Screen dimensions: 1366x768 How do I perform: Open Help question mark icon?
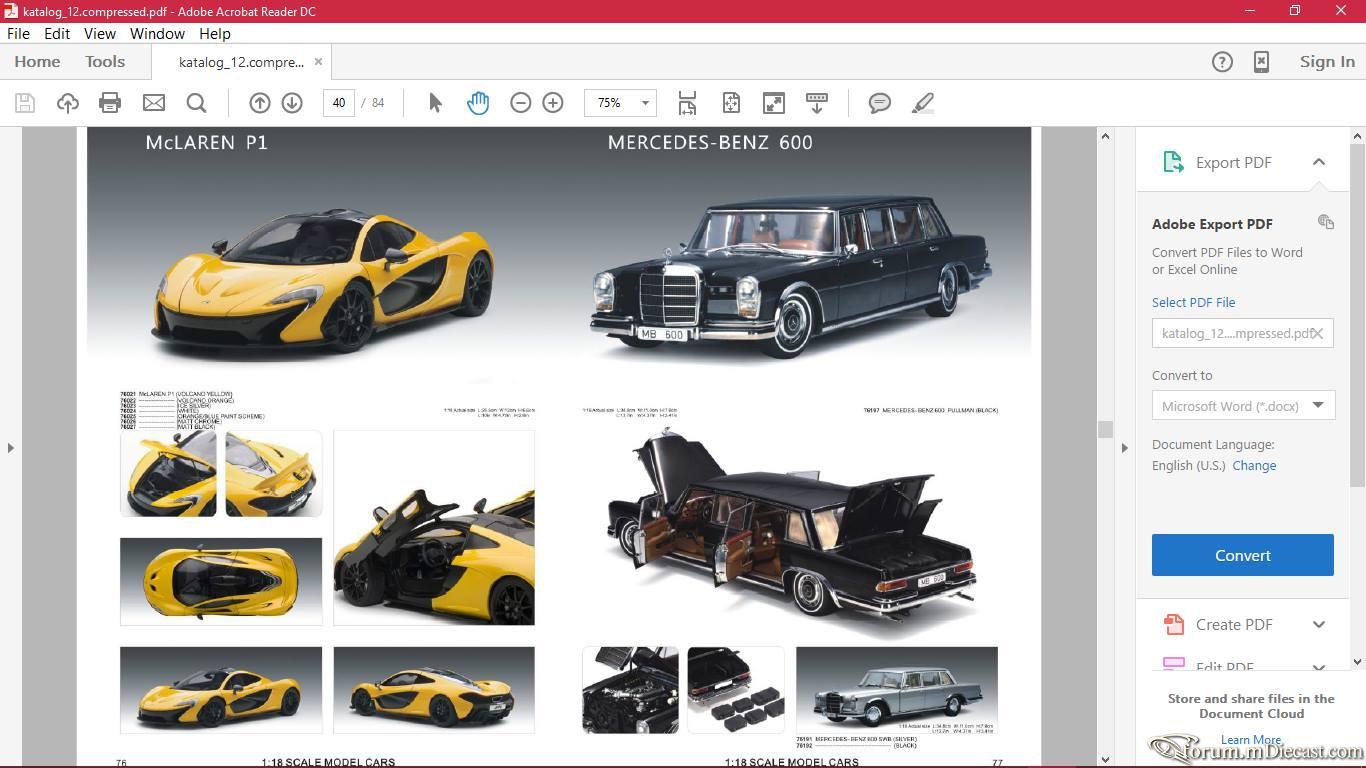point(1222,62)
